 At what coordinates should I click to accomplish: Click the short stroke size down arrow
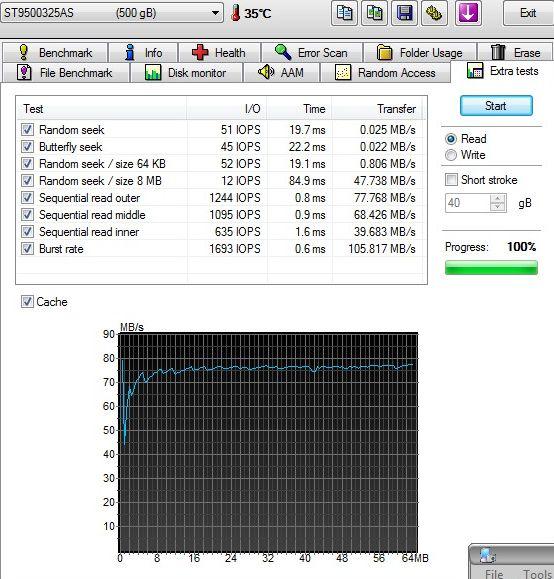click(497, 207)
